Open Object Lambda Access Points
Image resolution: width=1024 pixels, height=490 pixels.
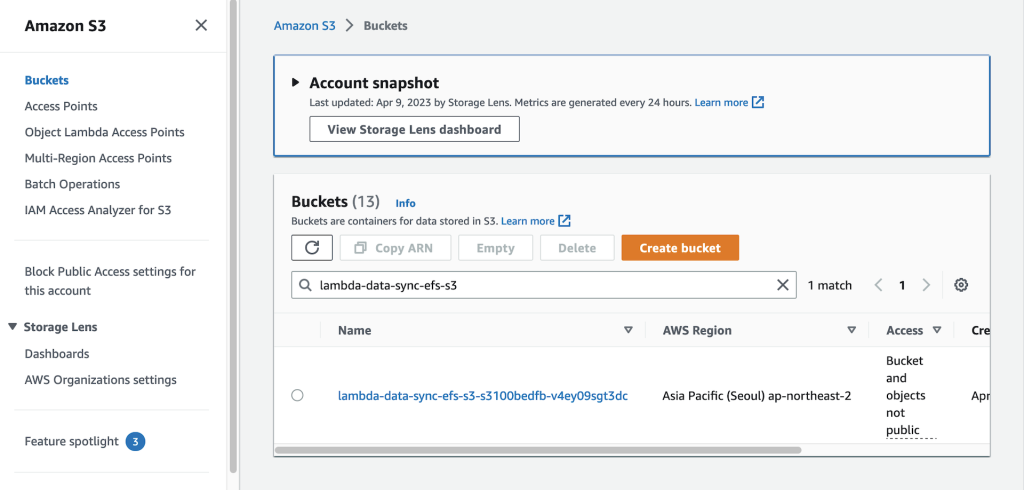click(x=104, y=132)
